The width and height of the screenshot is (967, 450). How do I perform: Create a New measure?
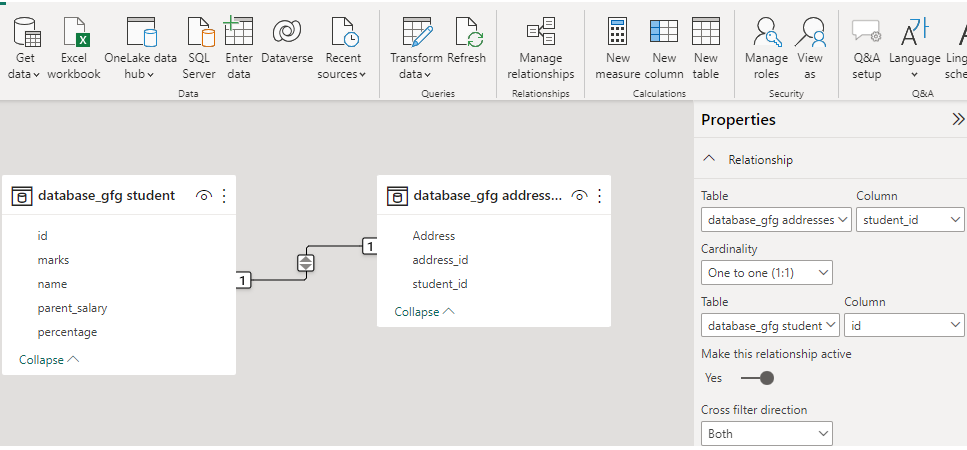617,49
